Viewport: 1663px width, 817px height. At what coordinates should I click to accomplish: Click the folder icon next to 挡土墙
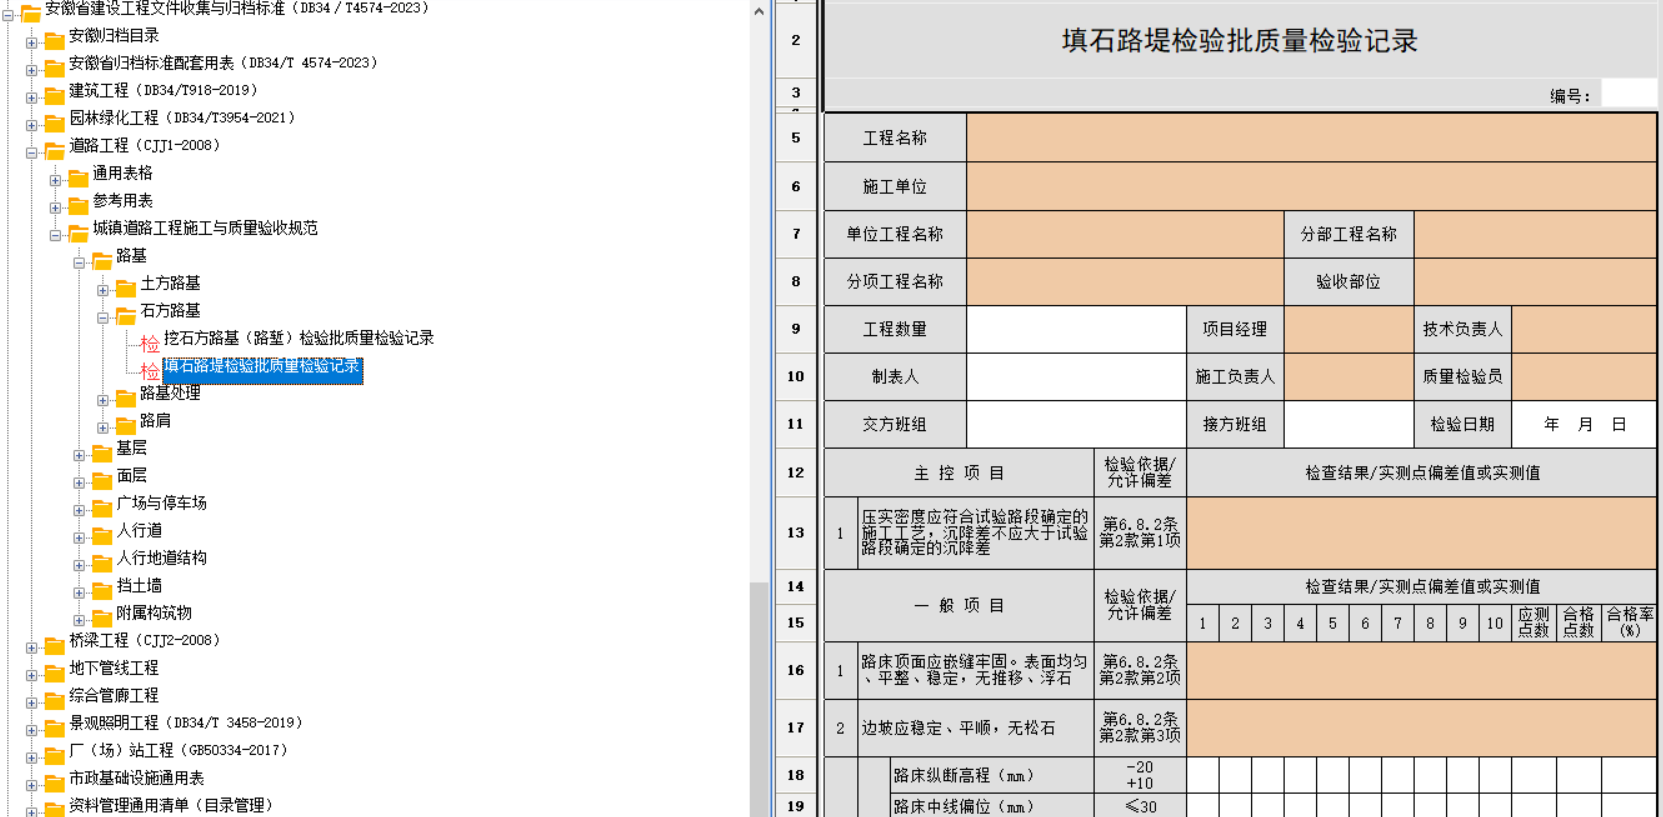[x=102, y=588]
